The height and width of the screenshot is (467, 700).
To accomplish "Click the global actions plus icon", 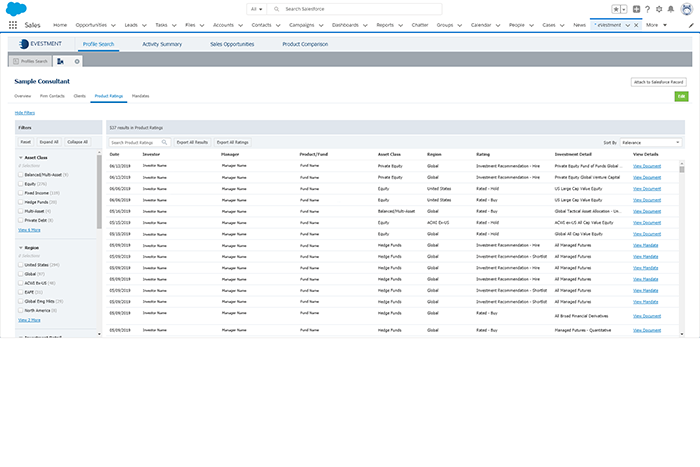I will pos(636,8).
